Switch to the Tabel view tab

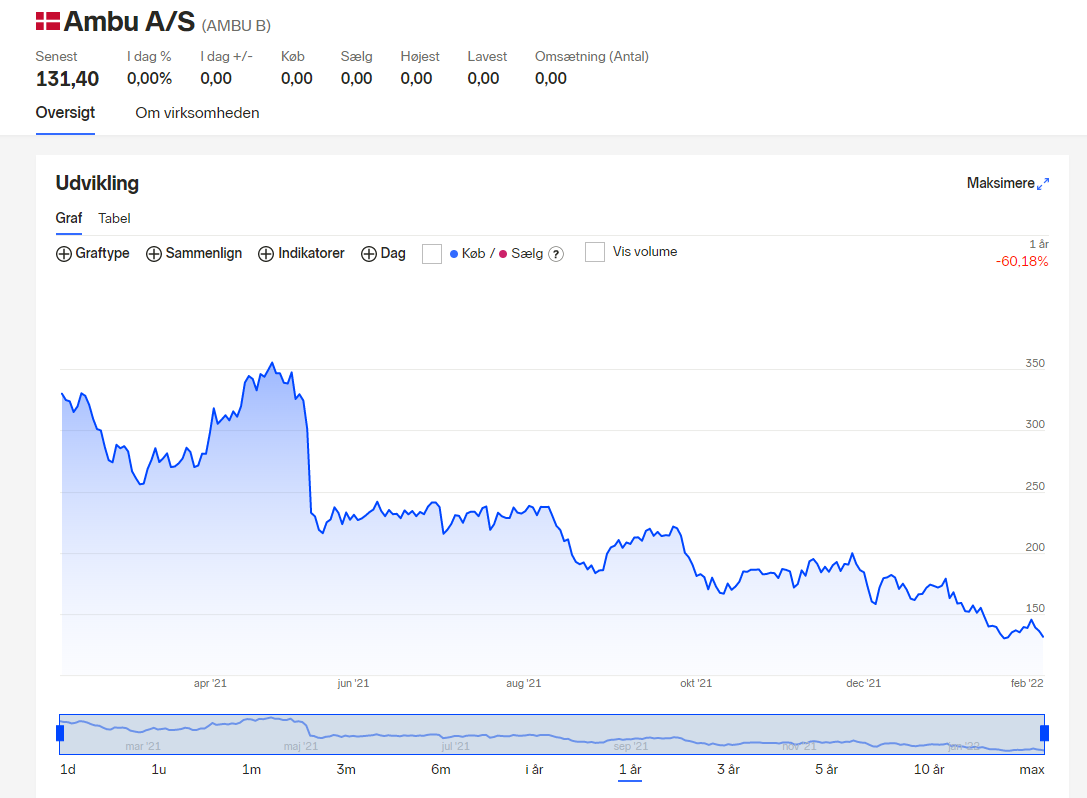pyautogui.click(x=114, y=218)
